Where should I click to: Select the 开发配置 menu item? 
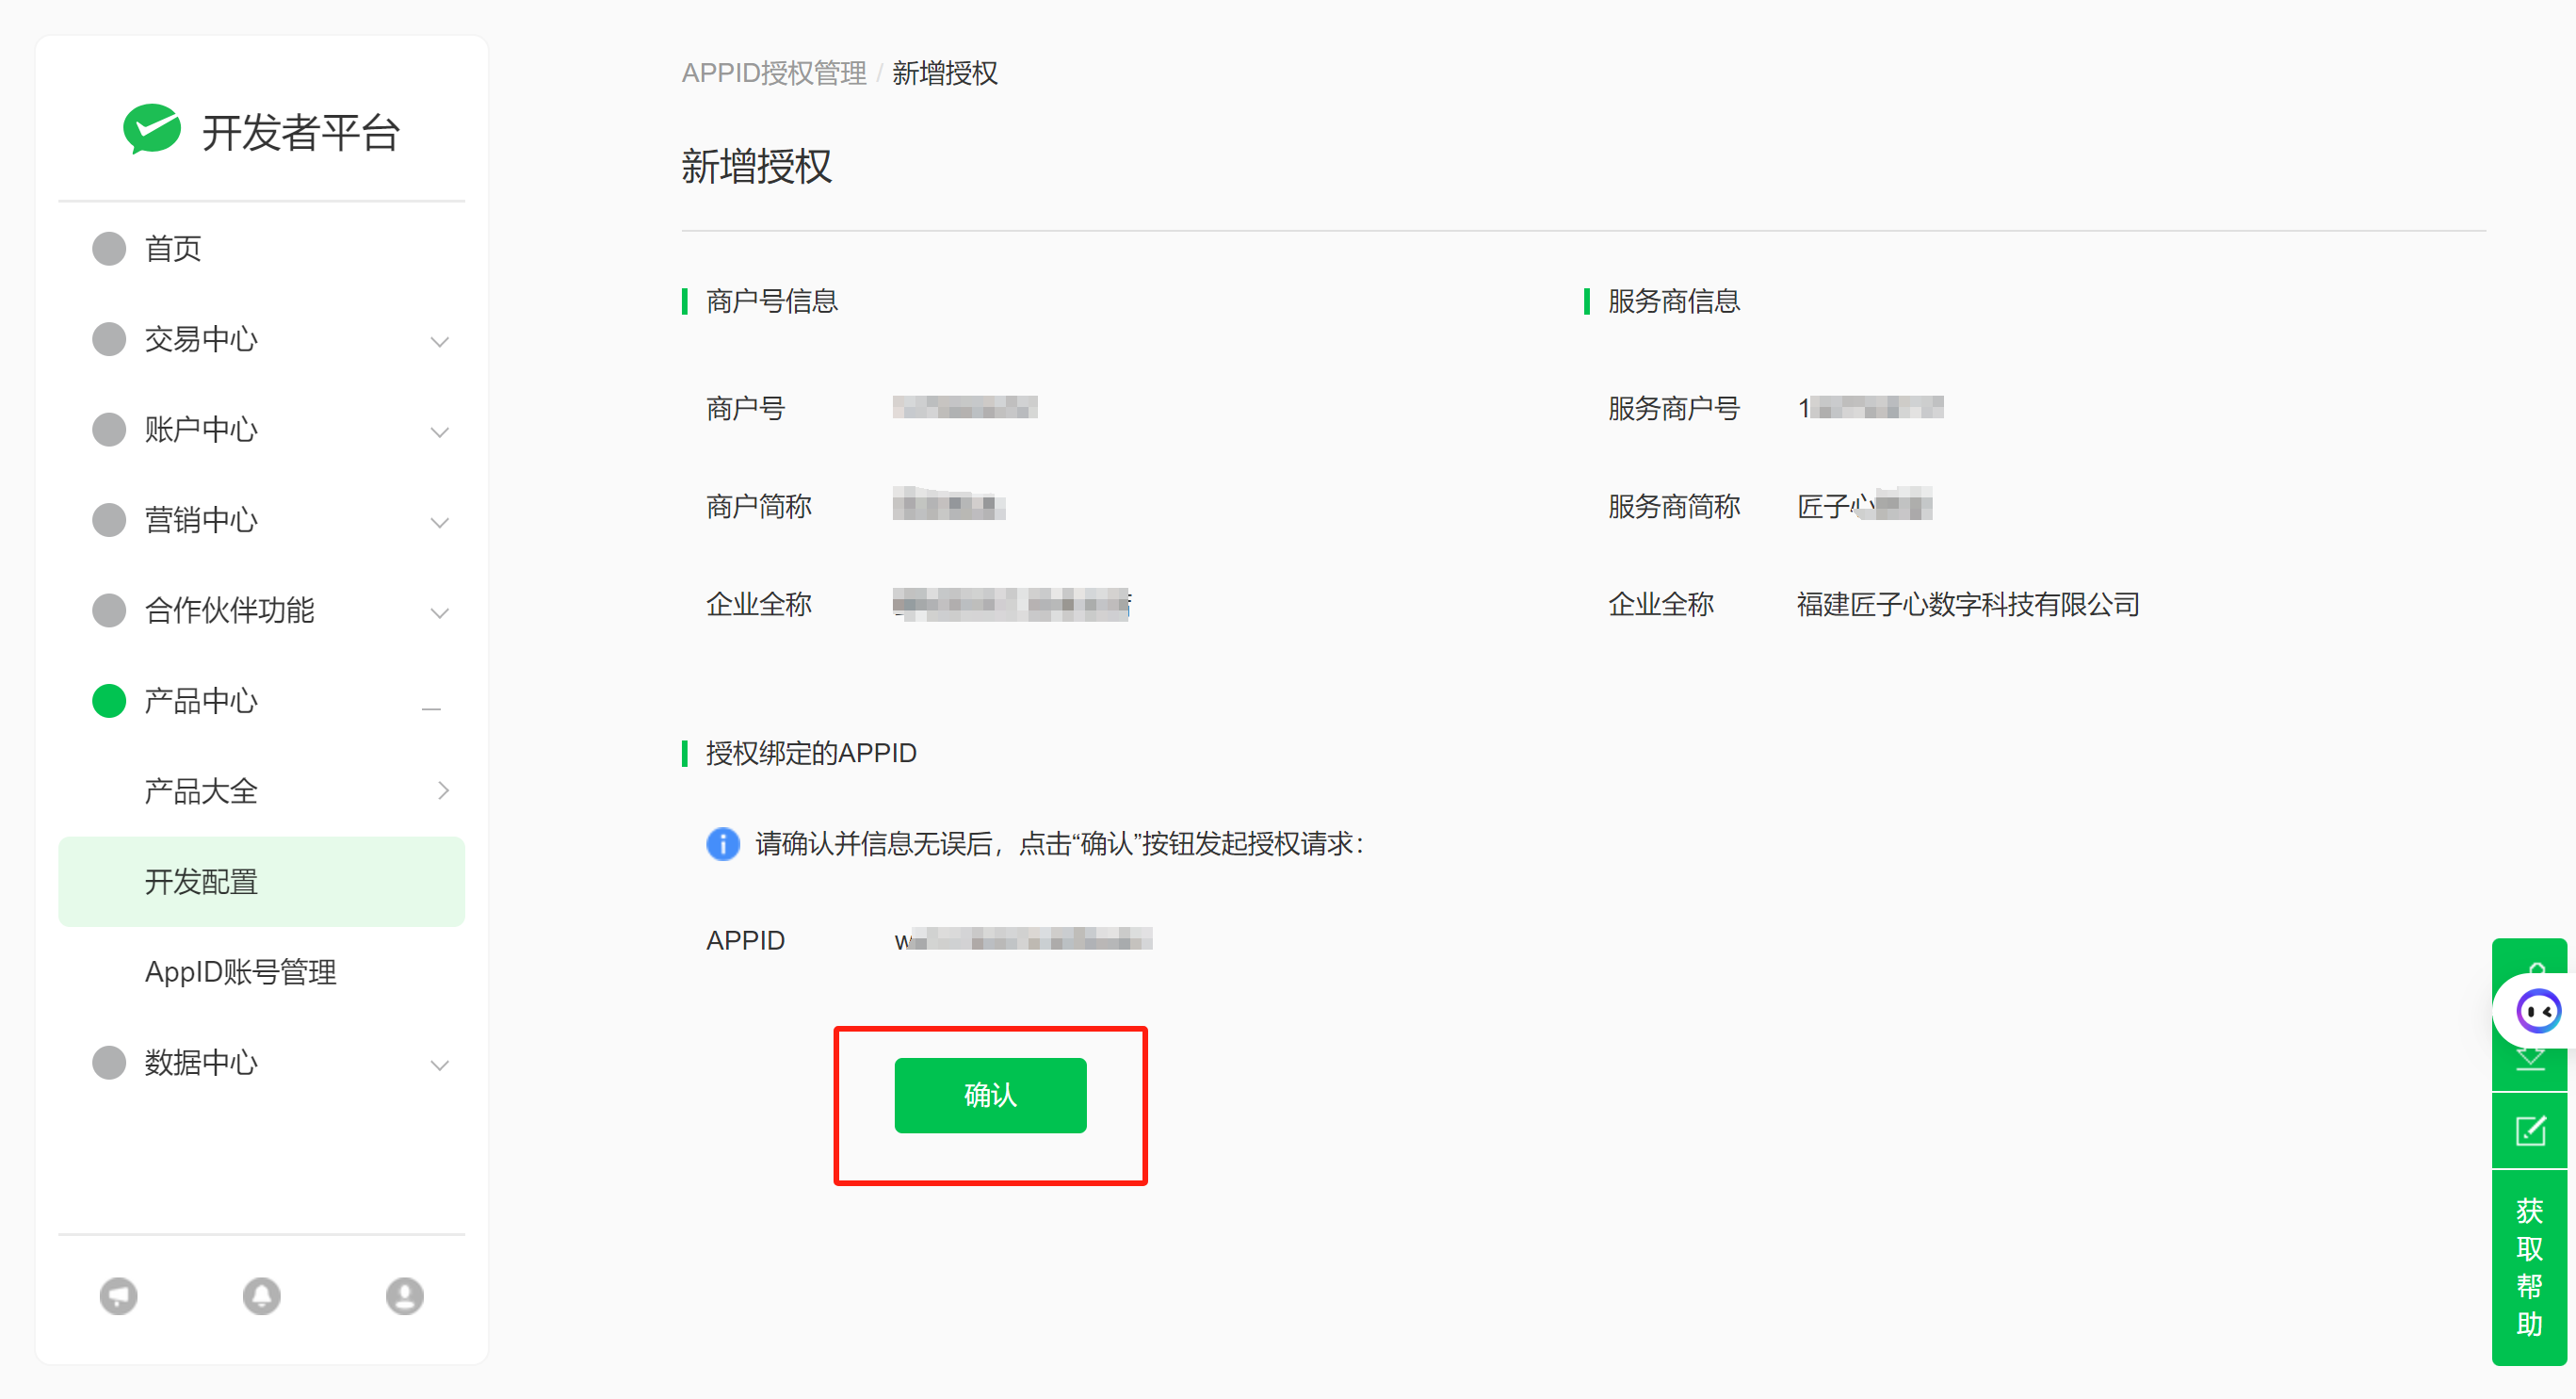pyautogui.click(x=201, y=881)
